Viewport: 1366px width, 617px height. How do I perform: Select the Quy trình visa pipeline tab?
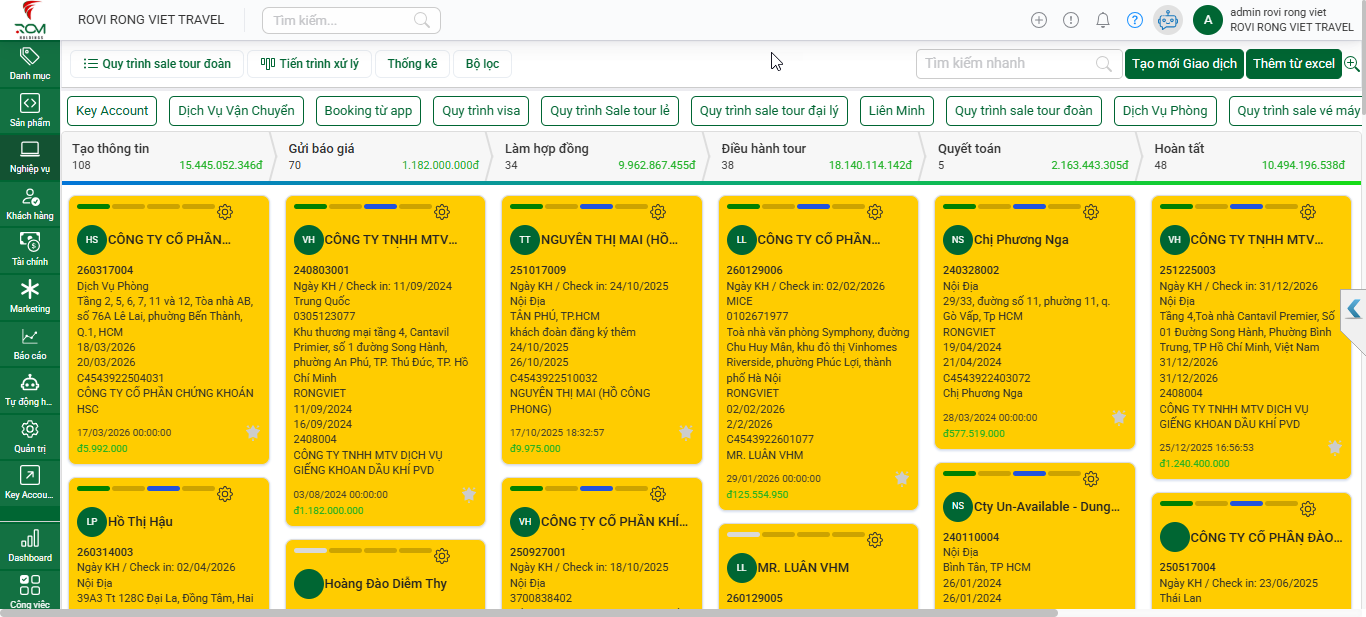481,111
